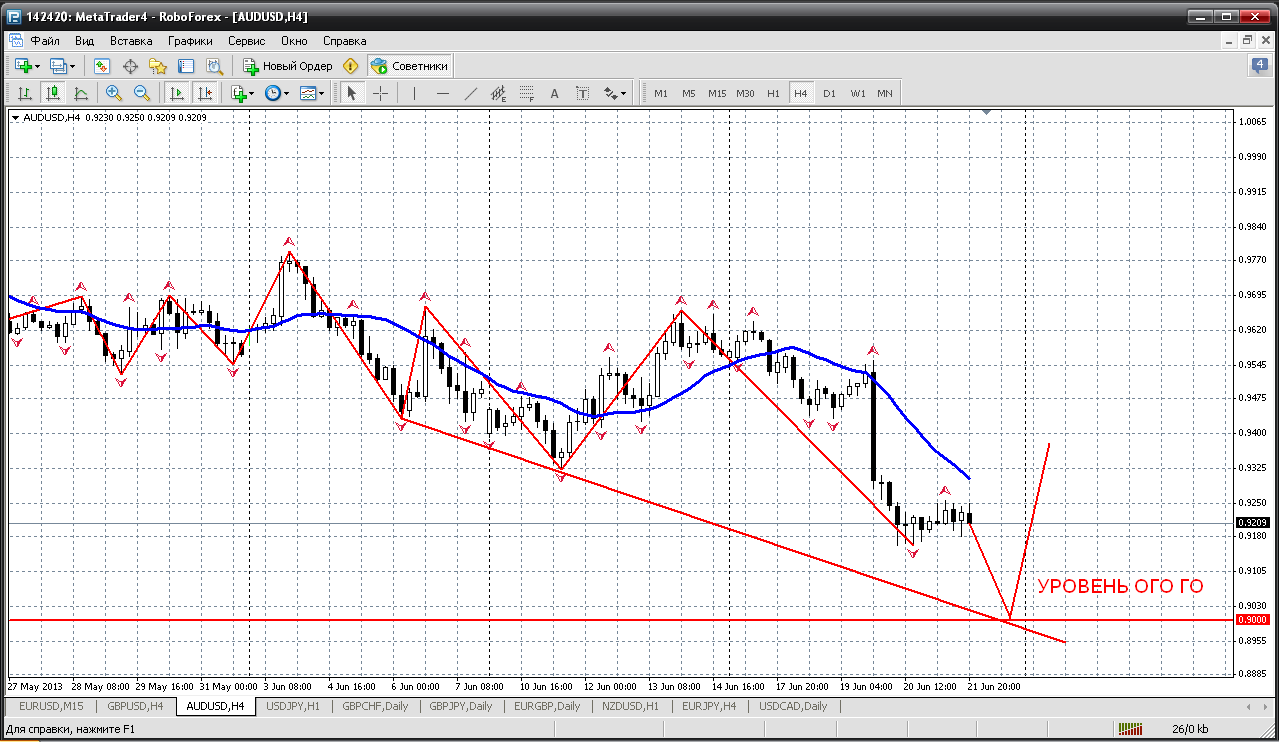Select the M15 timeframe
Viewport: 1279px width, 742px height.
click(717, 93)
